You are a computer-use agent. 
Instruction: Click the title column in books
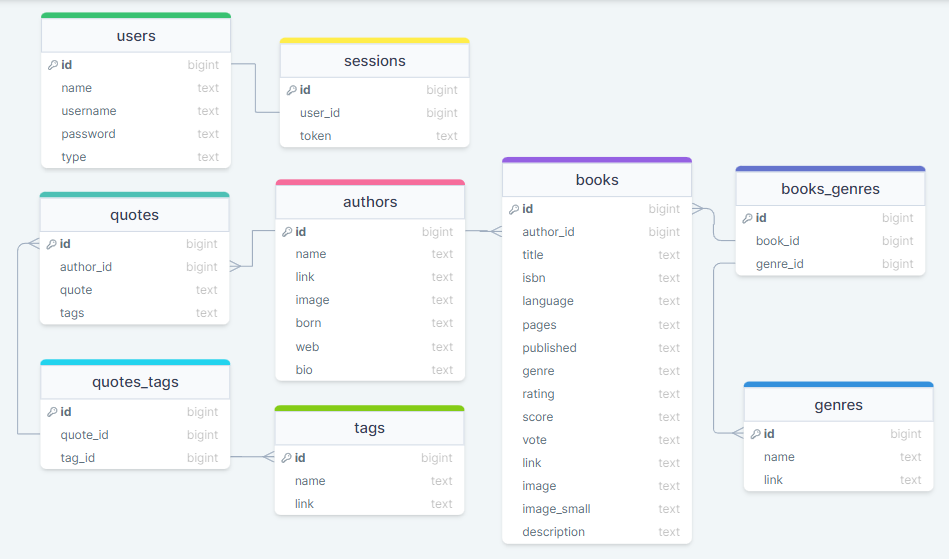[x=597, y=255]
